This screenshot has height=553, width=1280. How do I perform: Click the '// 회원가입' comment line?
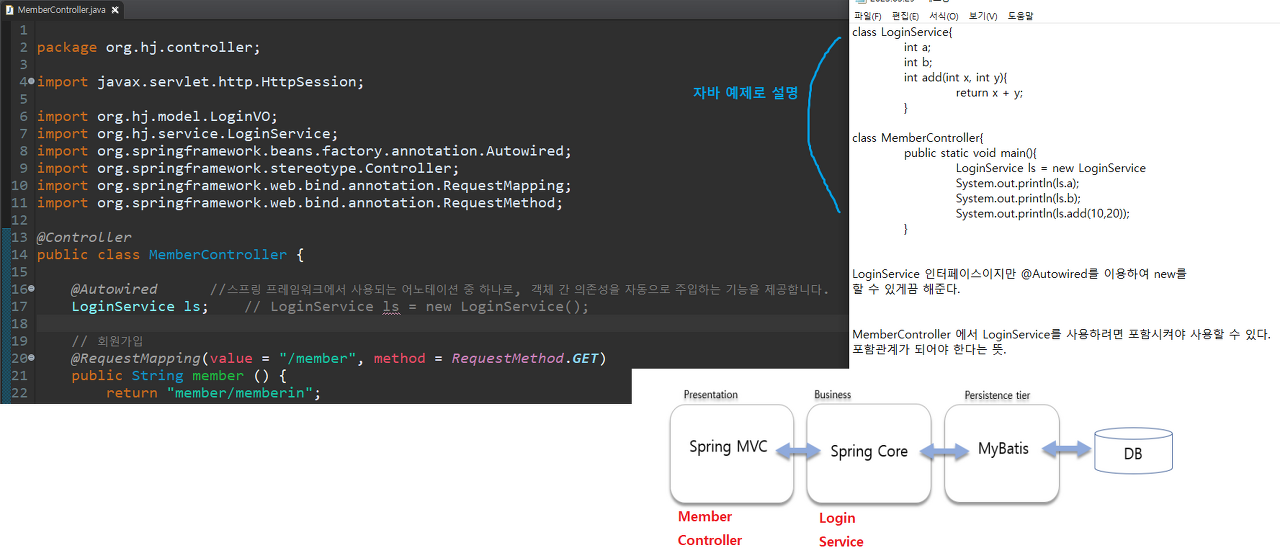tap(107, 341)
